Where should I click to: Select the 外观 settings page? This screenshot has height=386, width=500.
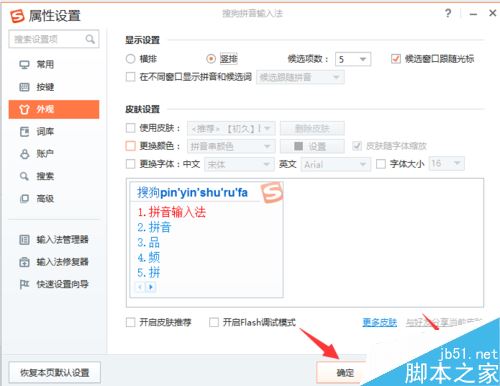tap(54, 109)
